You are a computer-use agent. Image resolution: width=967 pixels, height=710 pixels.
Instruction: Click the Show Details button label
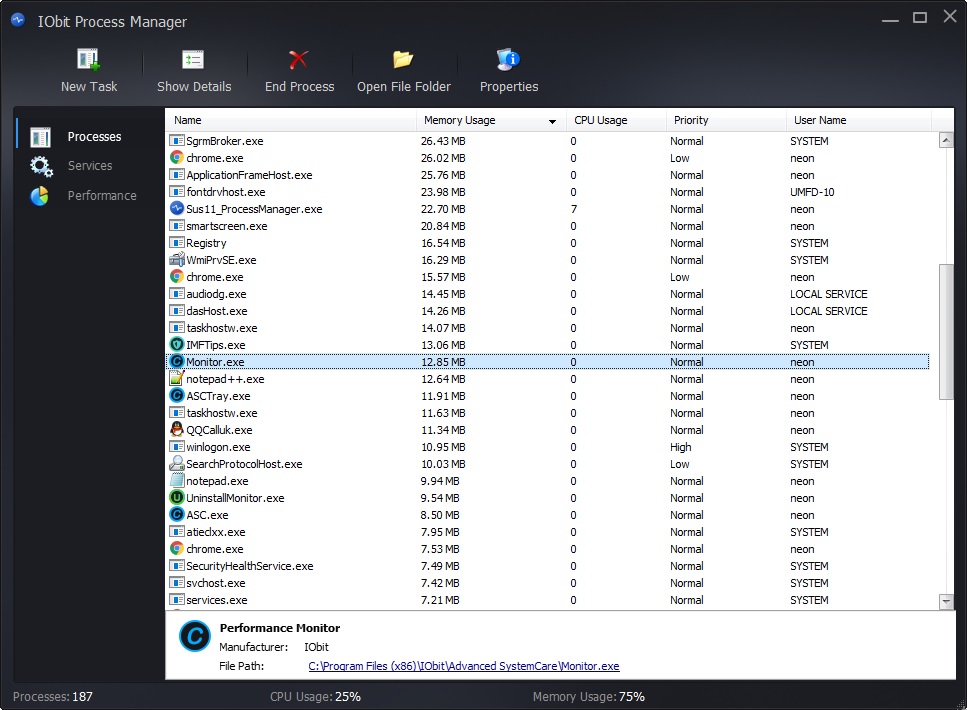pyautogui.click(x=193, y=87)
